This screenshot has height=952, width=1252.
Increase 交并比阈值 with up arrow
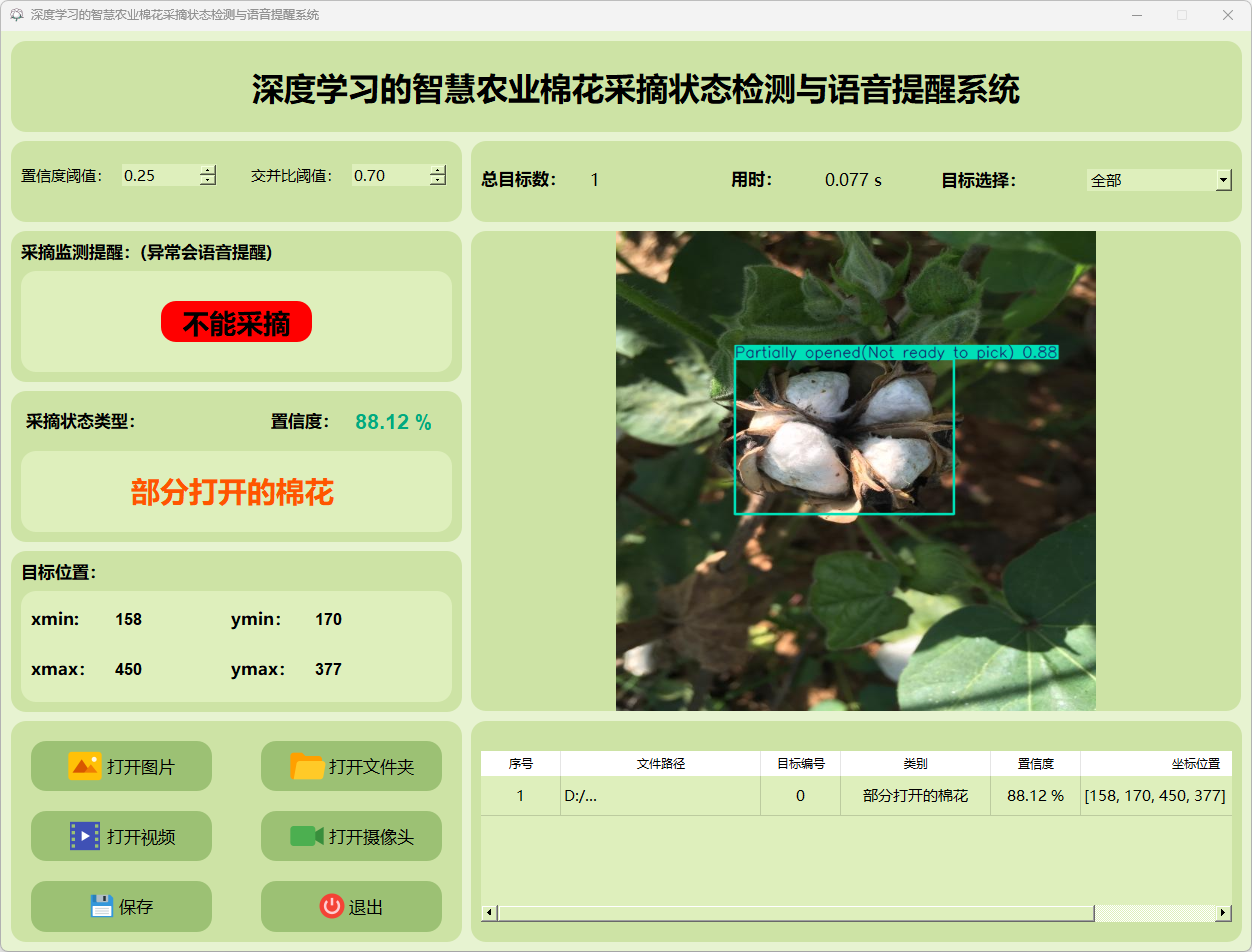pyautogui.click(x=438, y=170)
